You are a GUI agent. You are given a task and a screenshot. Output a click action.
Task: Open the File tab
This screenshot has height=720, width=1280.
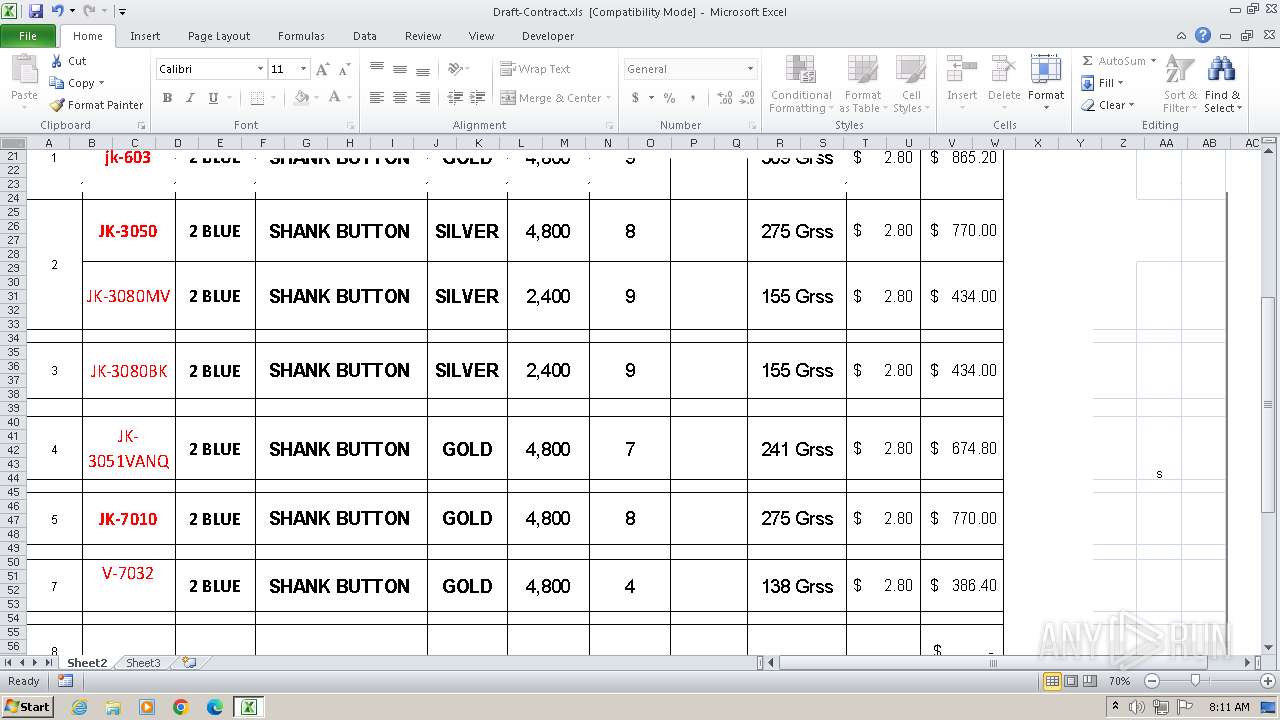coord(28,36)
